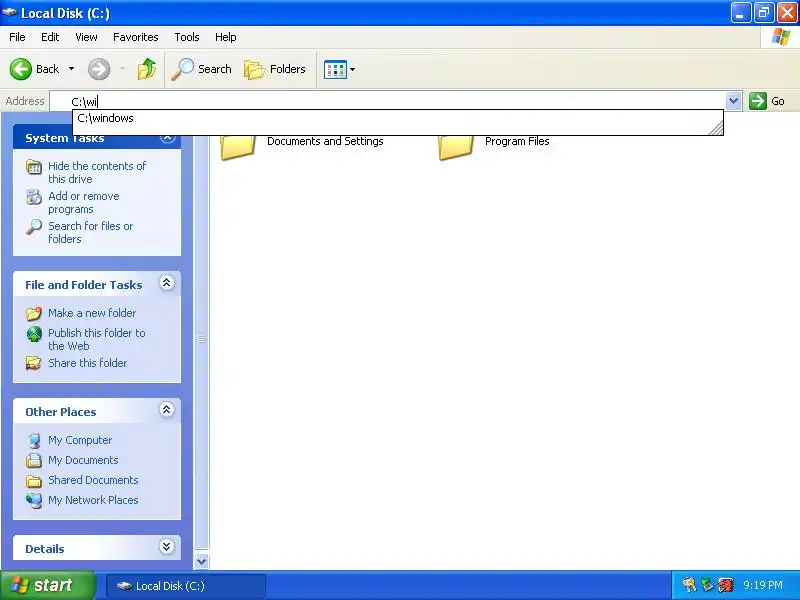
Task: Go to My Network Places link
Action: point(93,500)
